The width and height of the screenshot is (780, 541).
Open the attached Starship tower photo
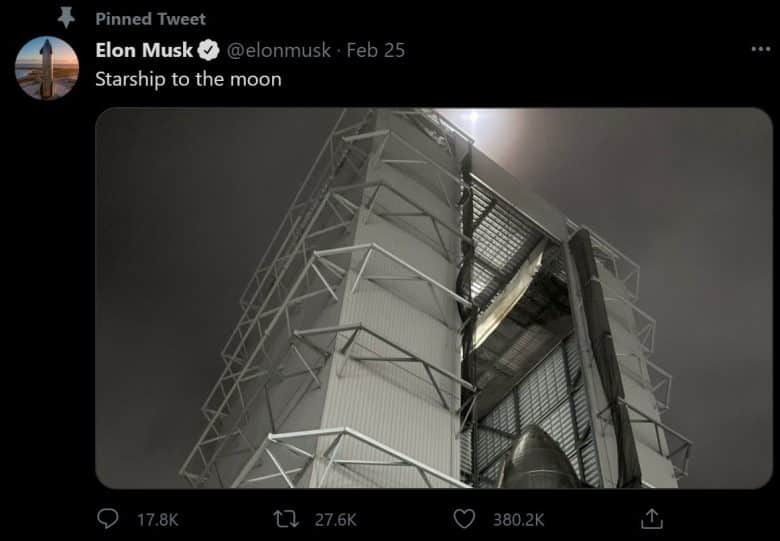tap(433, 297)
